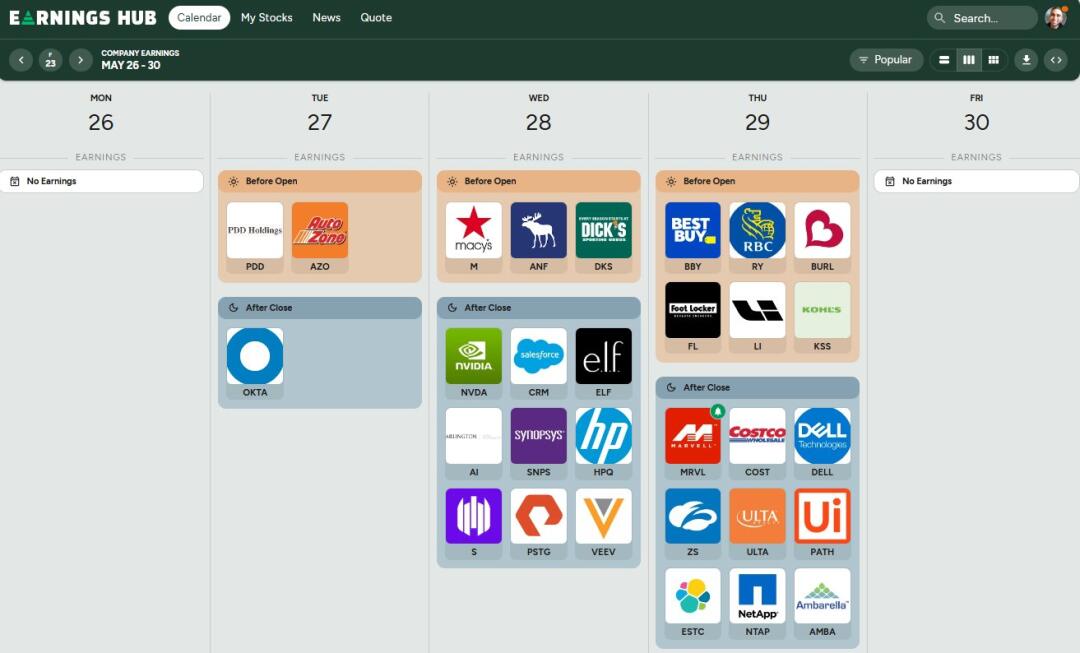
Task: Open the embed code button
Action: (x=1056, y=60)
